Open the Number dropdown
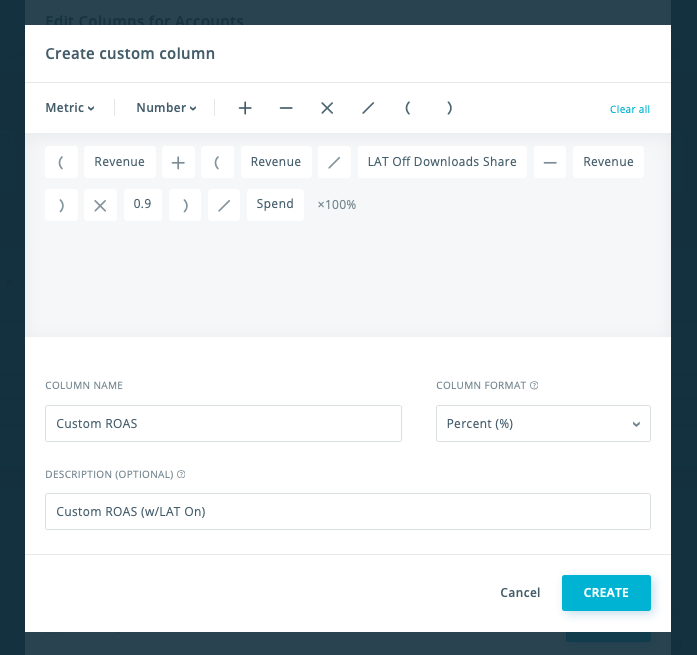 (166, 108)
